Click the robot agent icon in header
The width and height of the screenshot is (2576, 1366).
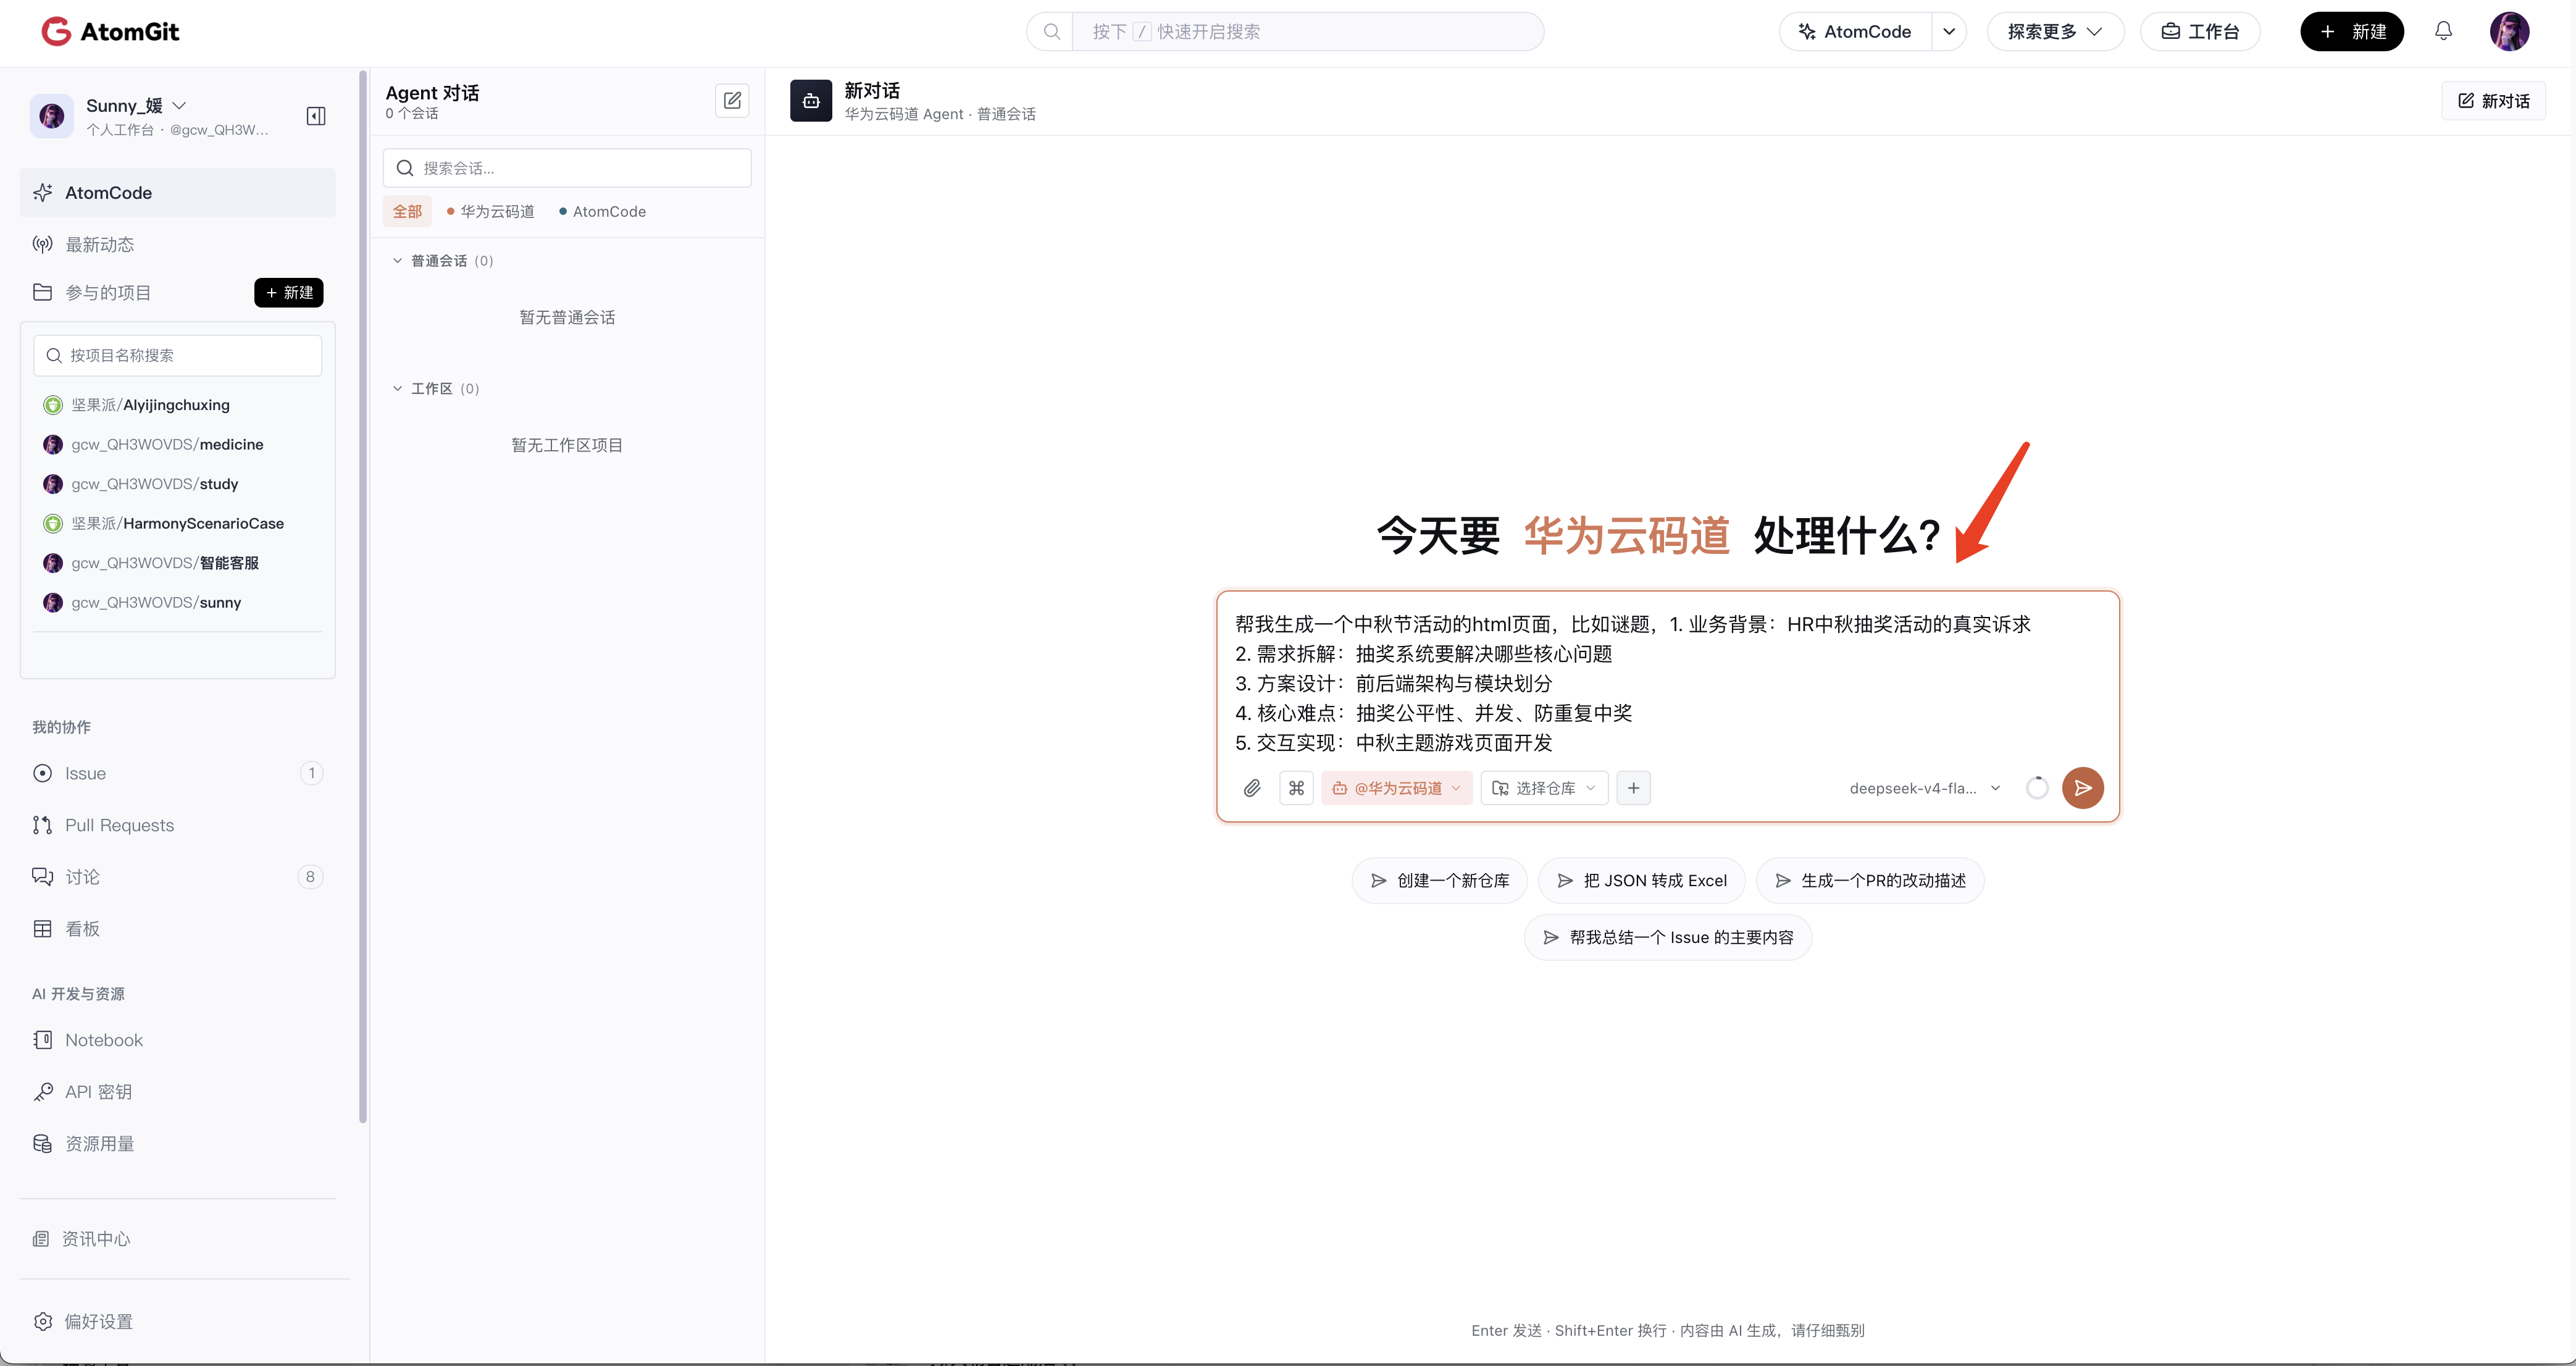click(810, 100)
